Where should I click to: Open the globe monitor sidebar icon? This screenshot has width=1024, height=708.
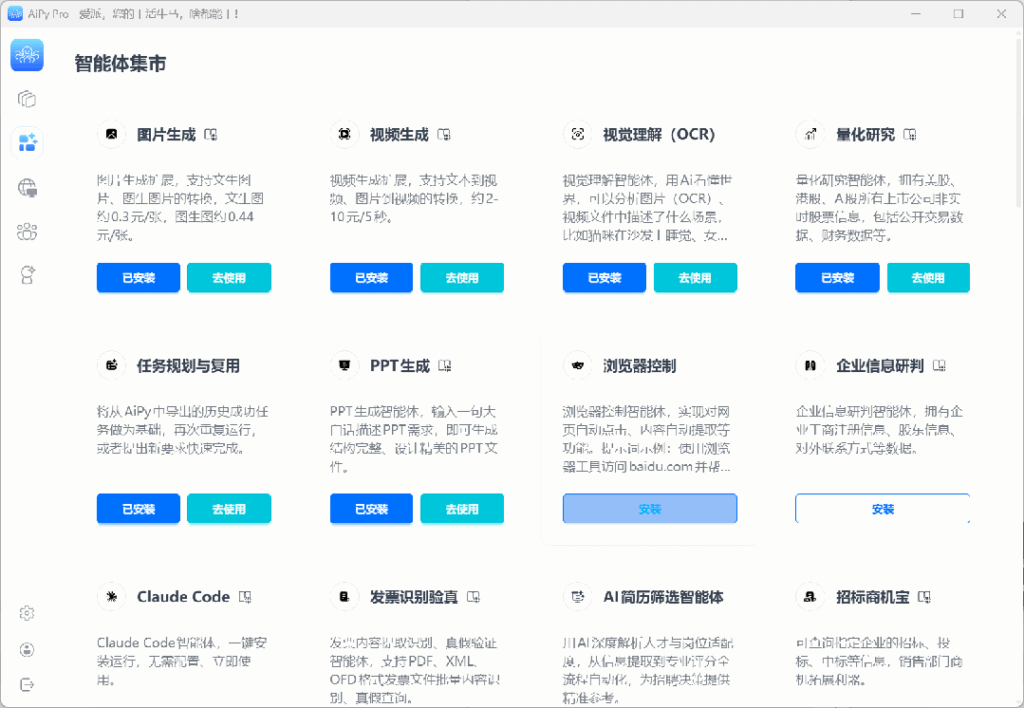[27, 187]
